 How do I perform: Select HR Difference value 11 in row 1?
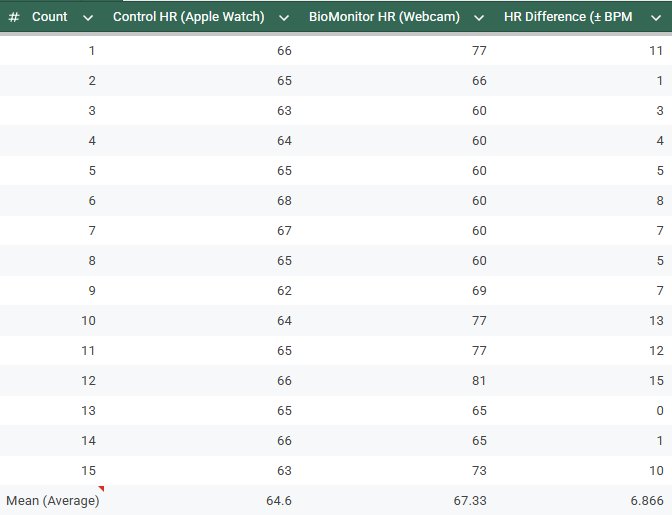[656, 51]
